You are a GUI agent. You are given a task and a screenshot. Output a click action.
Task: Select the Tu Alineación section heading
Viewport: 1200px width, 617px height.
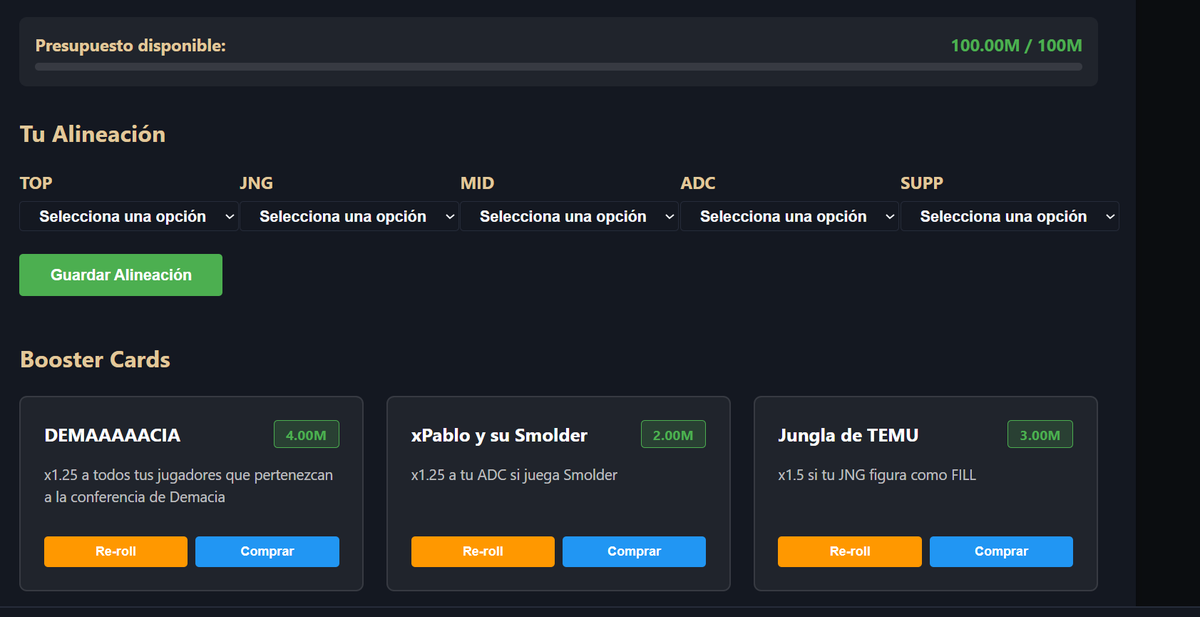tap(92, 133)
